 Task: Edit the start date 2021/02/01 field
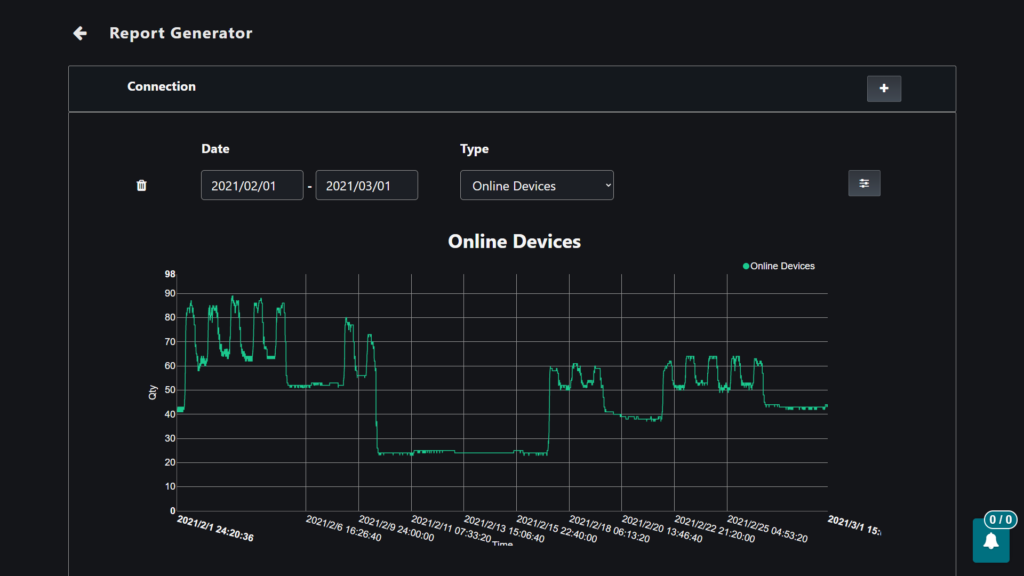coord(252,185)
